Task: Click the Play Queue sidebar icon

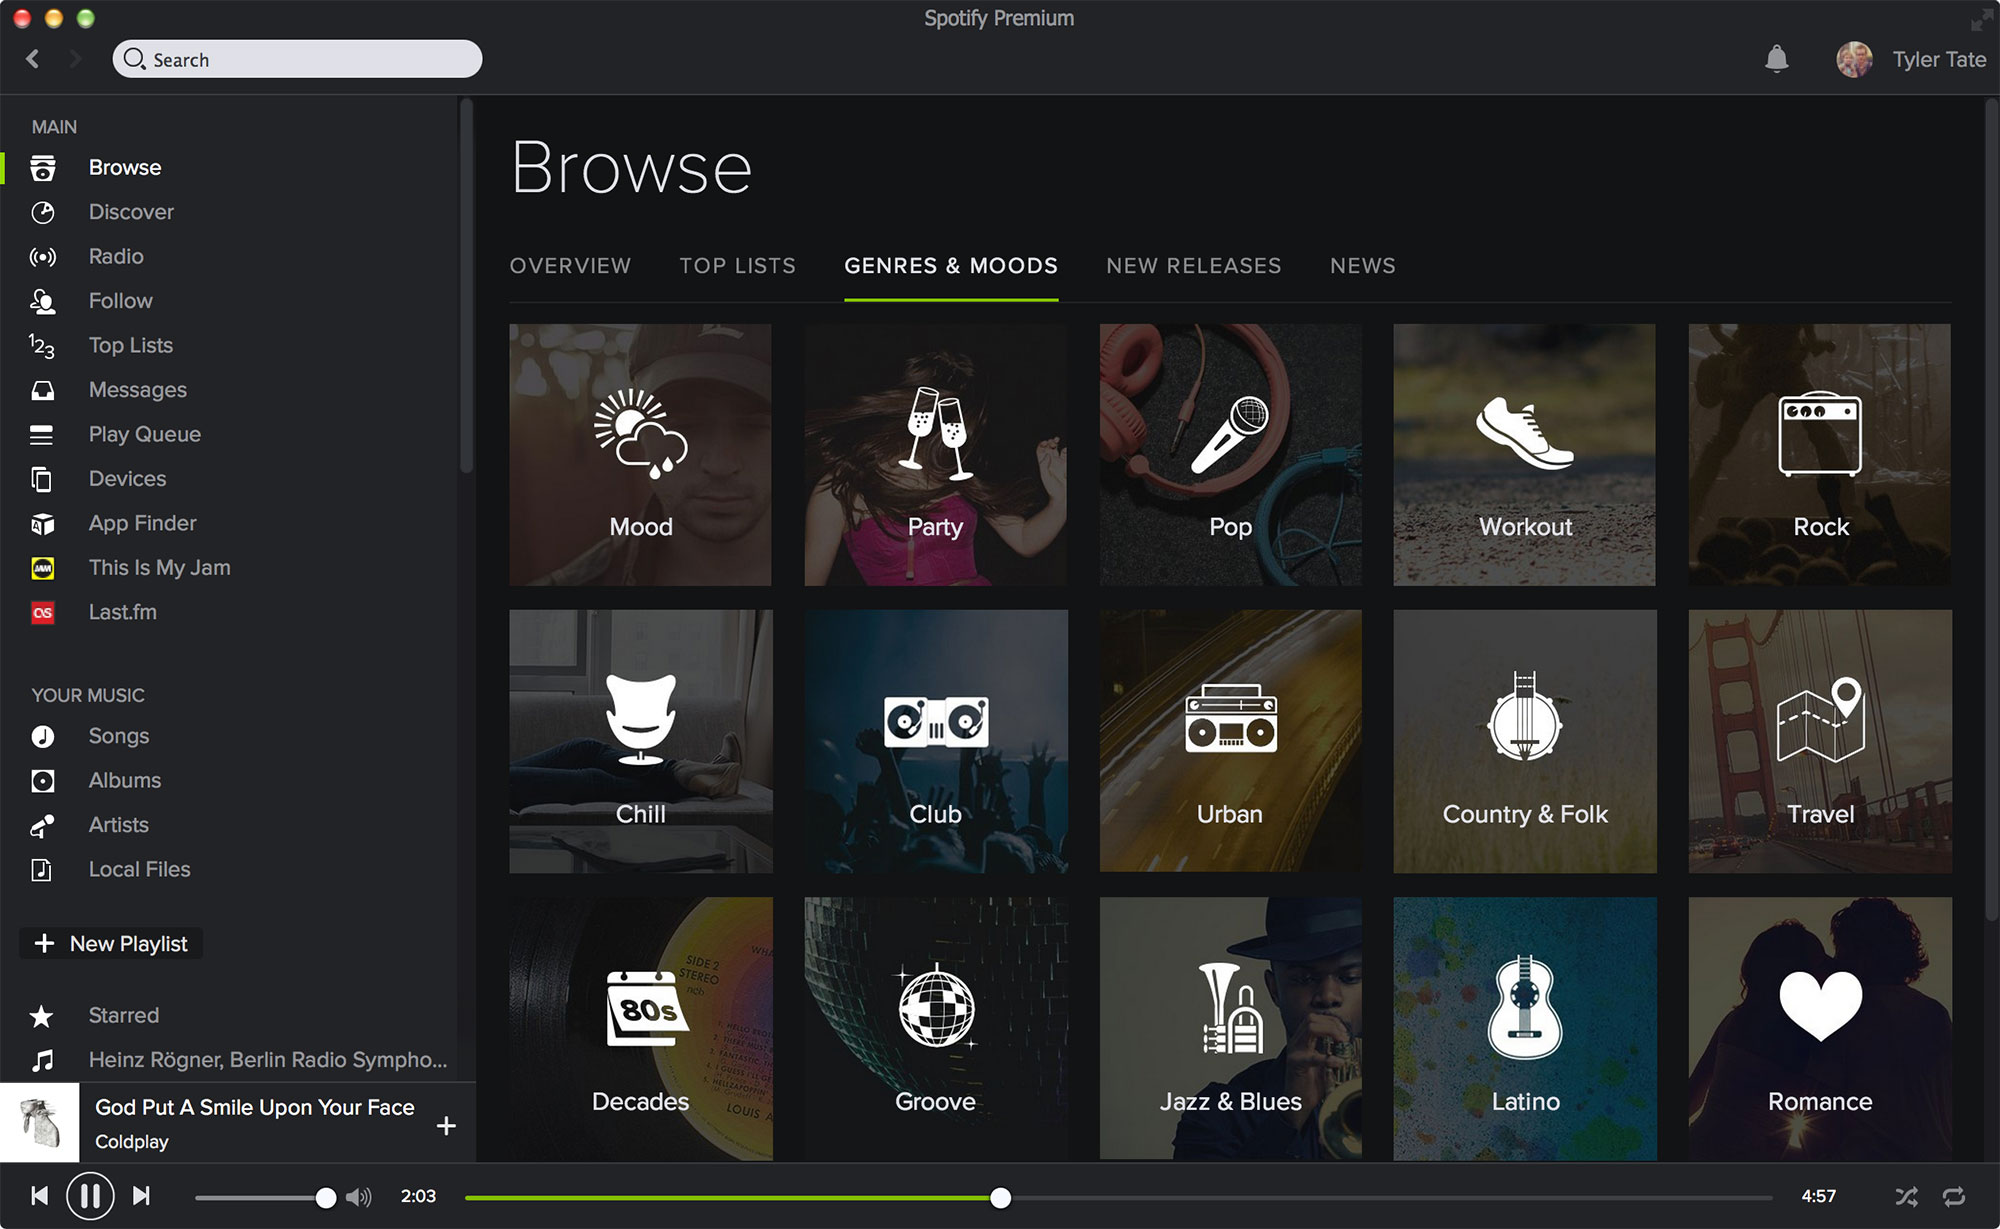Action: tap(43, 433)
